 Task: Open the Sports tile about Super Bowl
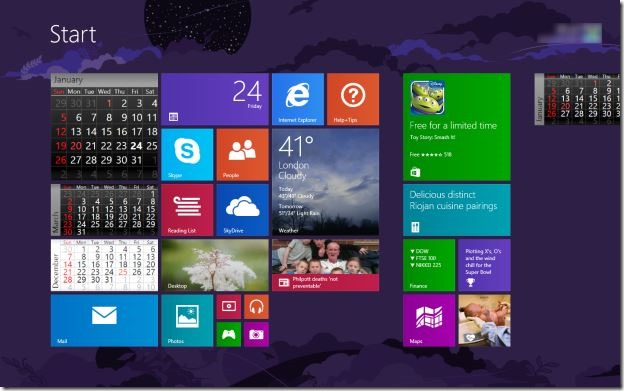[484, 265]
